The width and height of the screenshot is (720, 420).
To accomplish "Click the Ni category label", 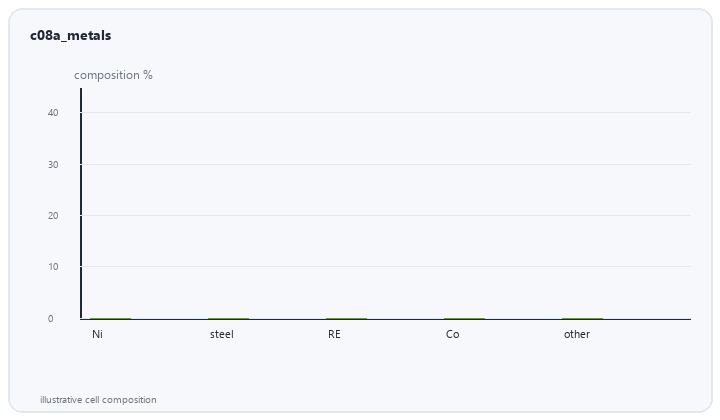I will [97, 334].
